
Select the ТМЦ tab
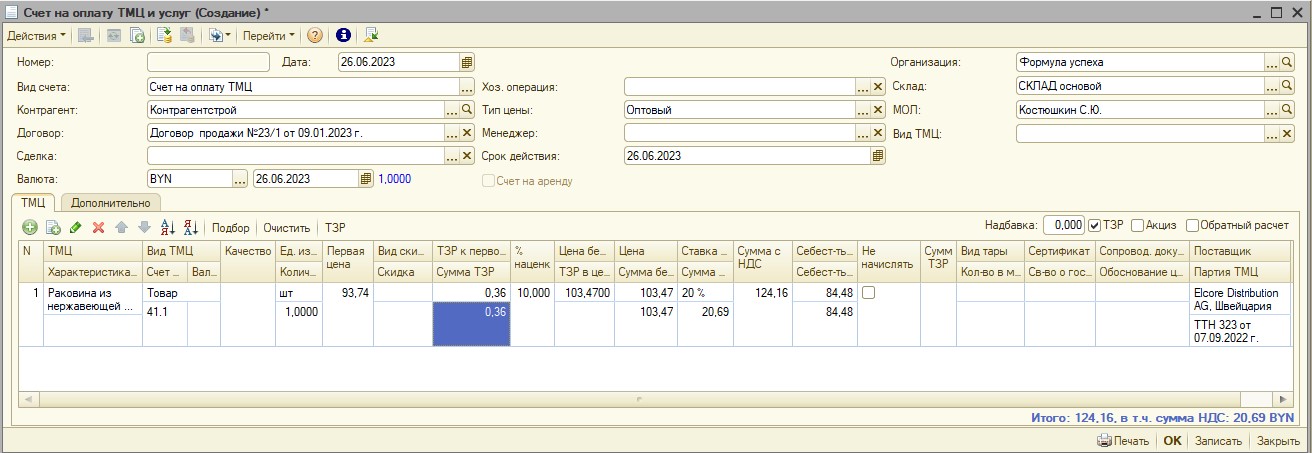click(34, 203)
